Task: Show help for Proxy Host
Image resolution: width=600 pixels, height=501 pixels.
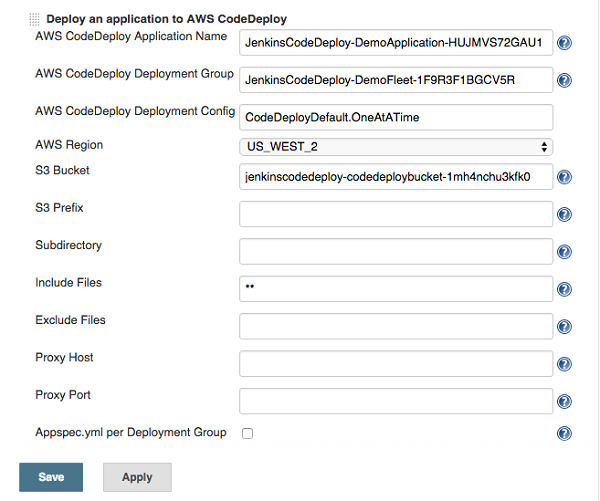Action: [x=564, y=364]
